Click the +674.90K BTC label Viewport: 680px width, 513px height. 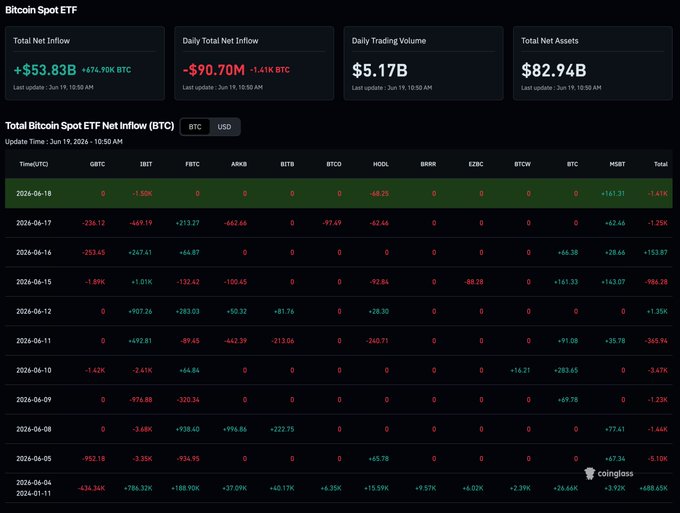coord(106,70)
